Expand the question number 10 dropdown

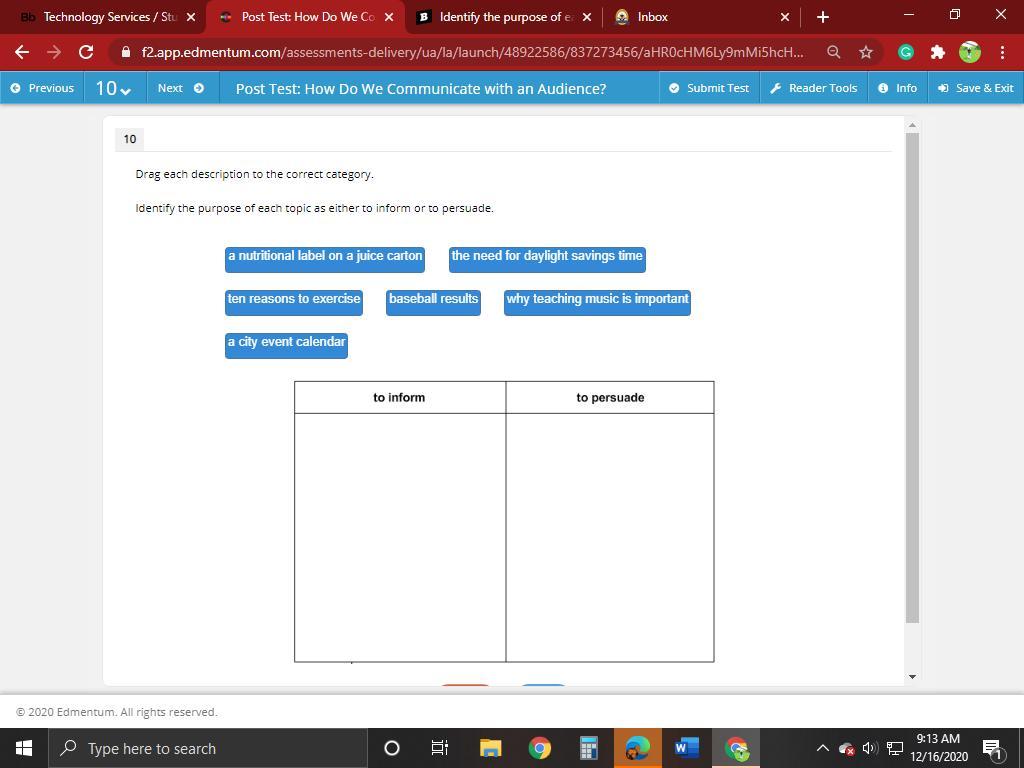click(114, 88)
